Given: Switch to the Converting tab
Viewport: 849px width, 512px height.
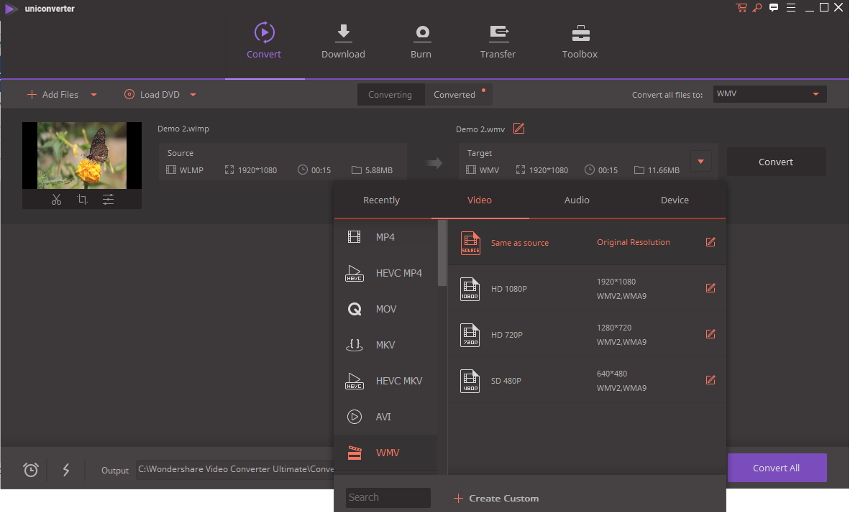Looking at the screenshot, I should coord(390,95).
